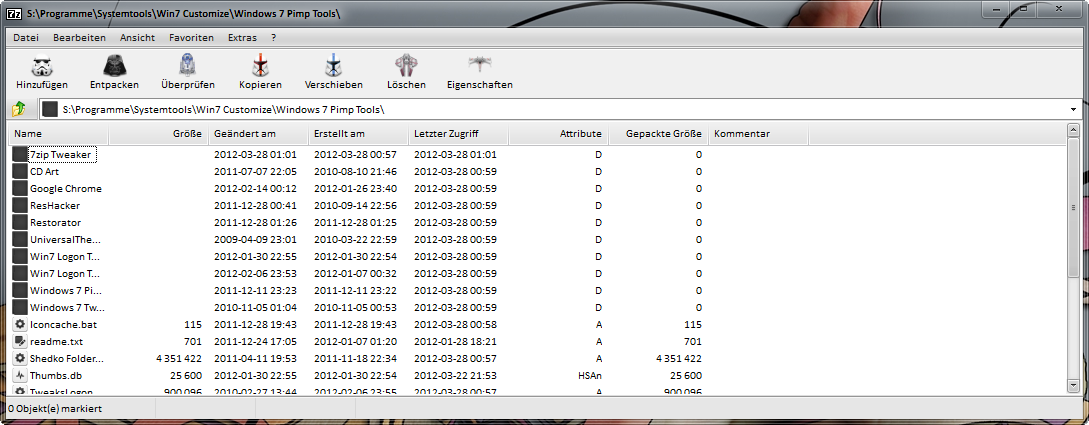Image resolution: width=1089 pixels, height=425 pixels.
Task: Click the 2010-08-10 21:46 created date of CD Art
Action: [356, 172]
